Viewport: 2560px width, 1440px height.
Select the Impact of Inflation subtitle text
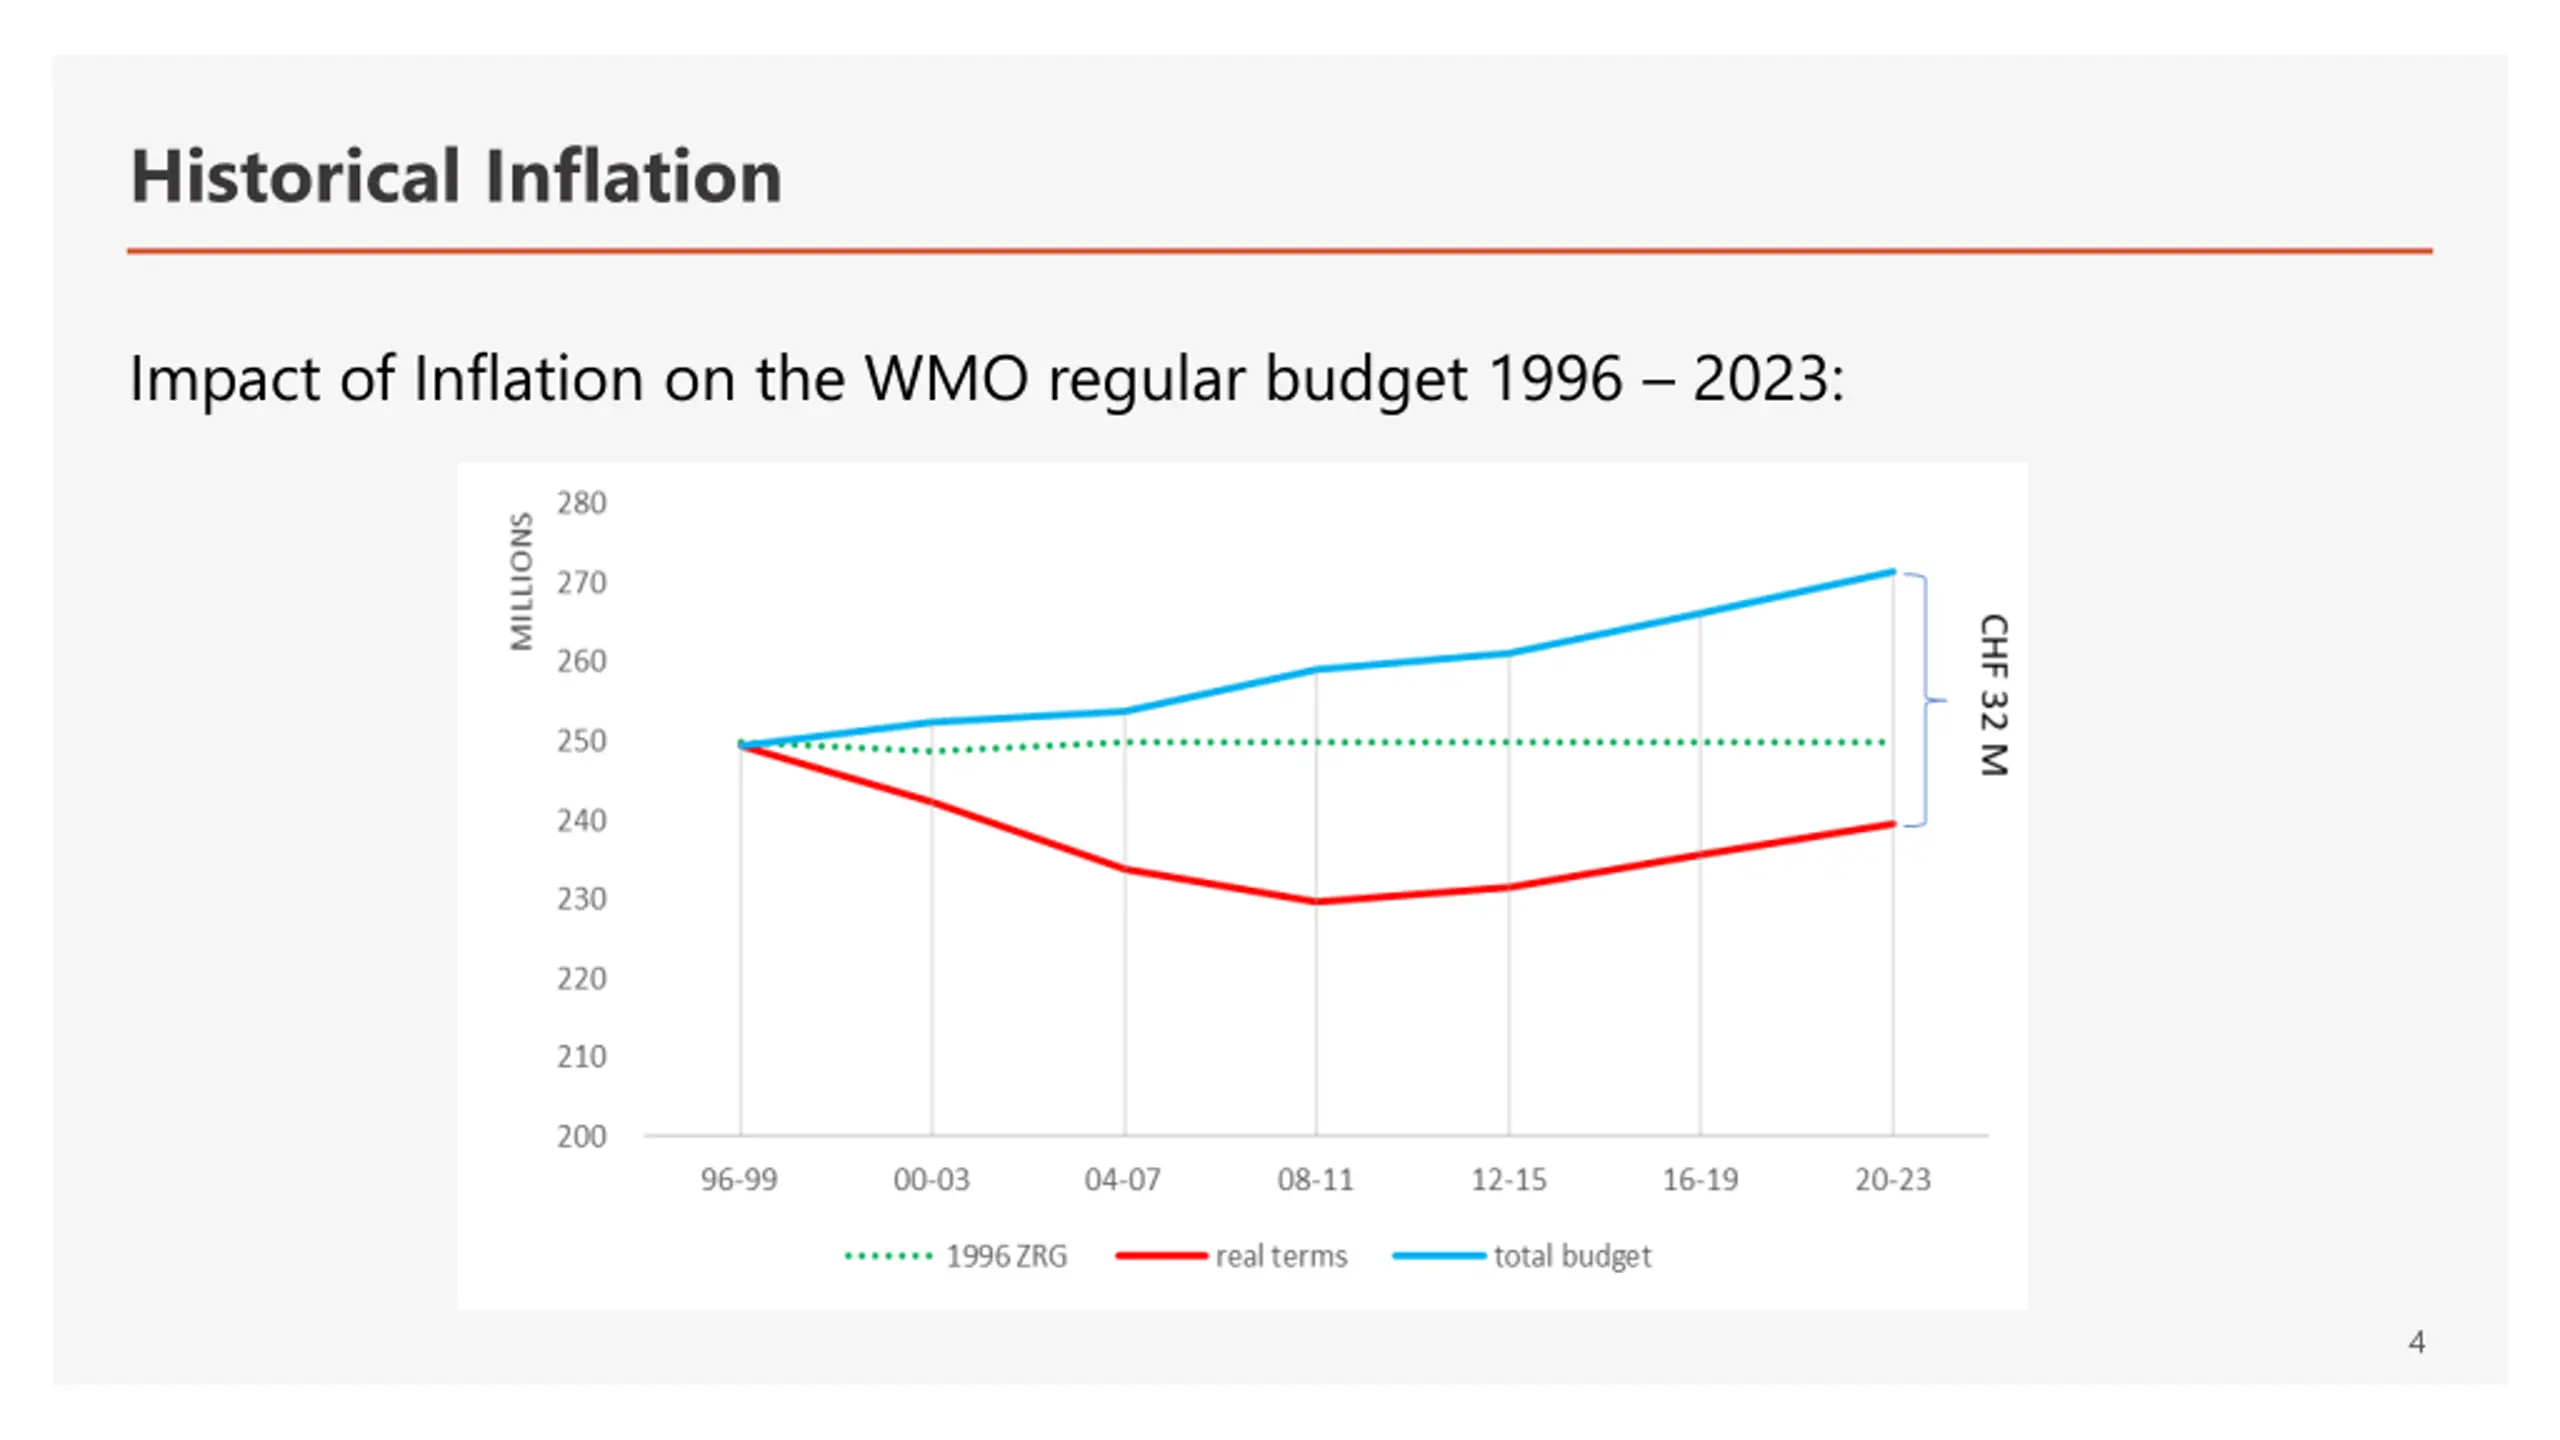(x=986, y=380)
